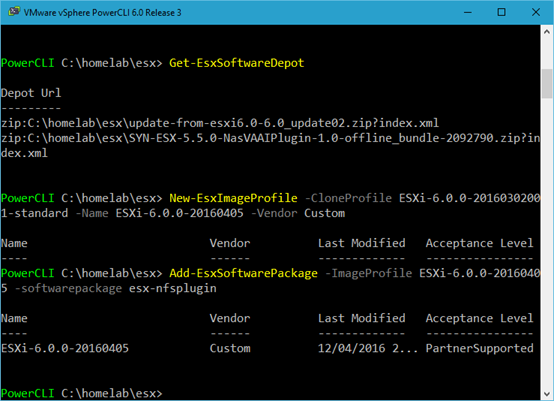
Task: Click the update-from-esxi6.0 depot URL line
Action: (x=220, y=123)
